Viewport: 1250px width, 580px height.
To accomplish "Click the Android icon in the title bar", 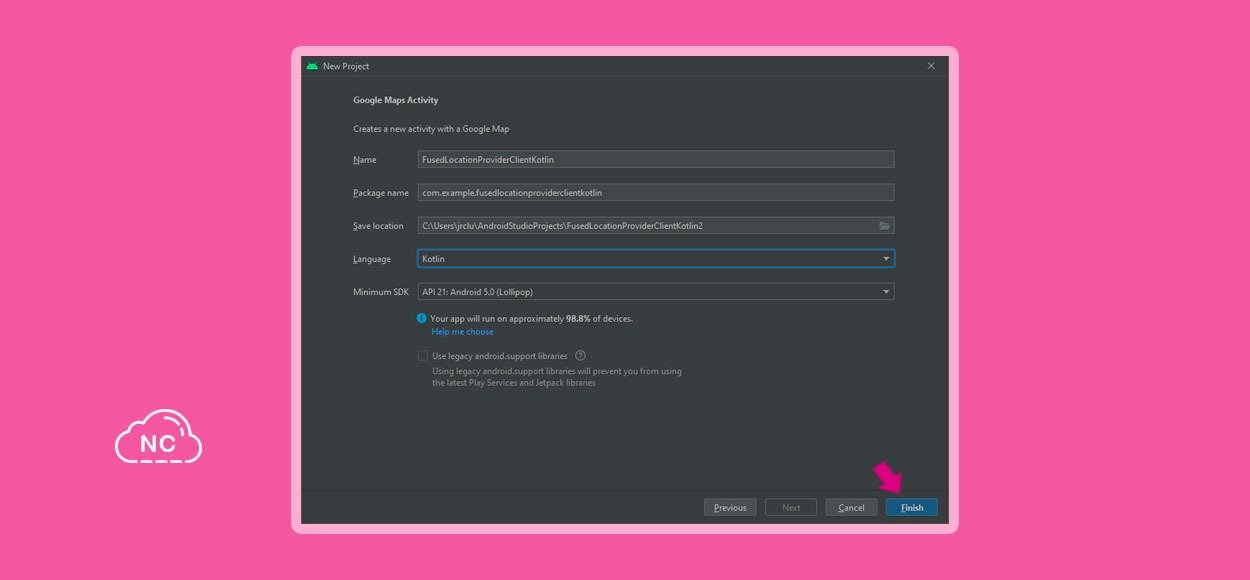I will pos(312,66).
